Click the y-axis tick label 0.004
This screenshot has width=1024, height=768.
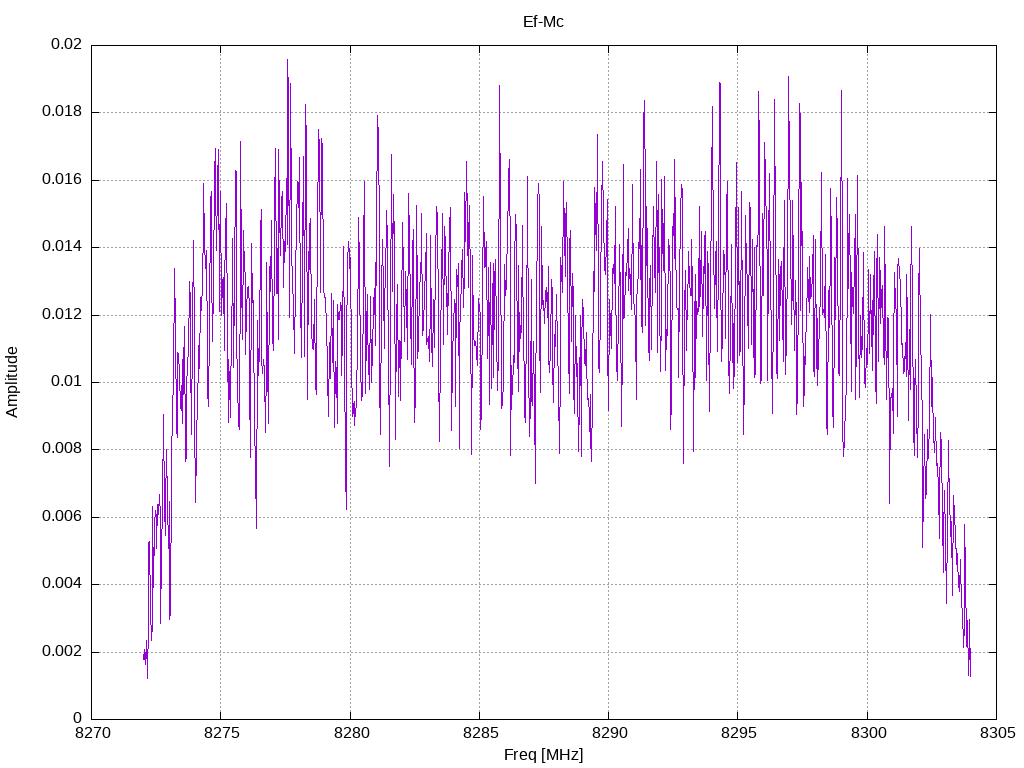(62, 583)
